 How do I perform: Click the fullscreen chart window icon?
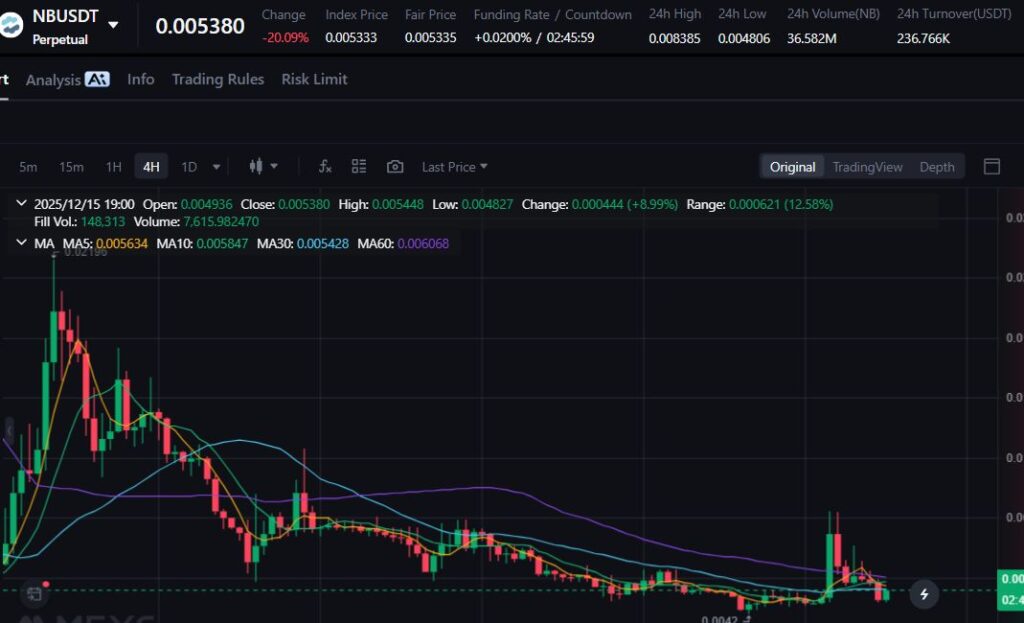coord(991,167)
